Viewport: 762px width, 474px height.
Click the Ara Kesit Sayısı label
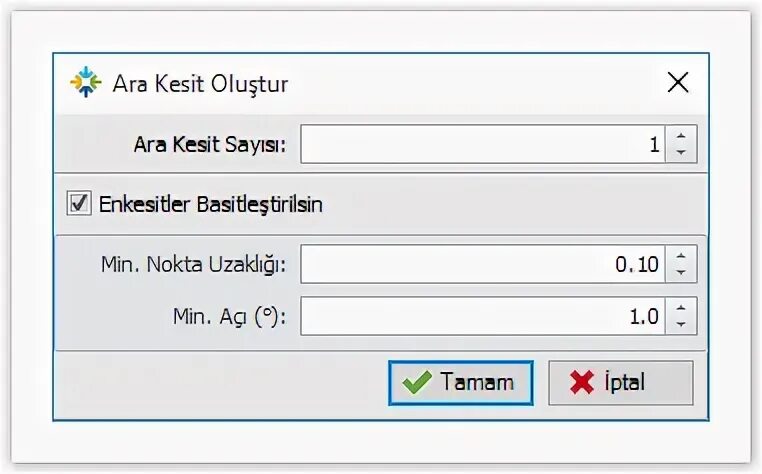coord(210,145)
